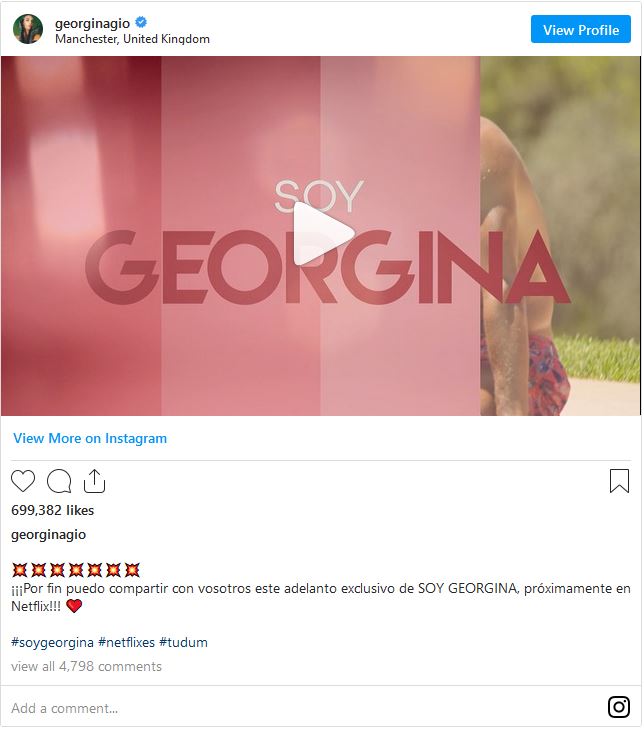This screenshot has height=729, width=644.
Task: Click Manchester, United Kingdom location
Action: 132,39
